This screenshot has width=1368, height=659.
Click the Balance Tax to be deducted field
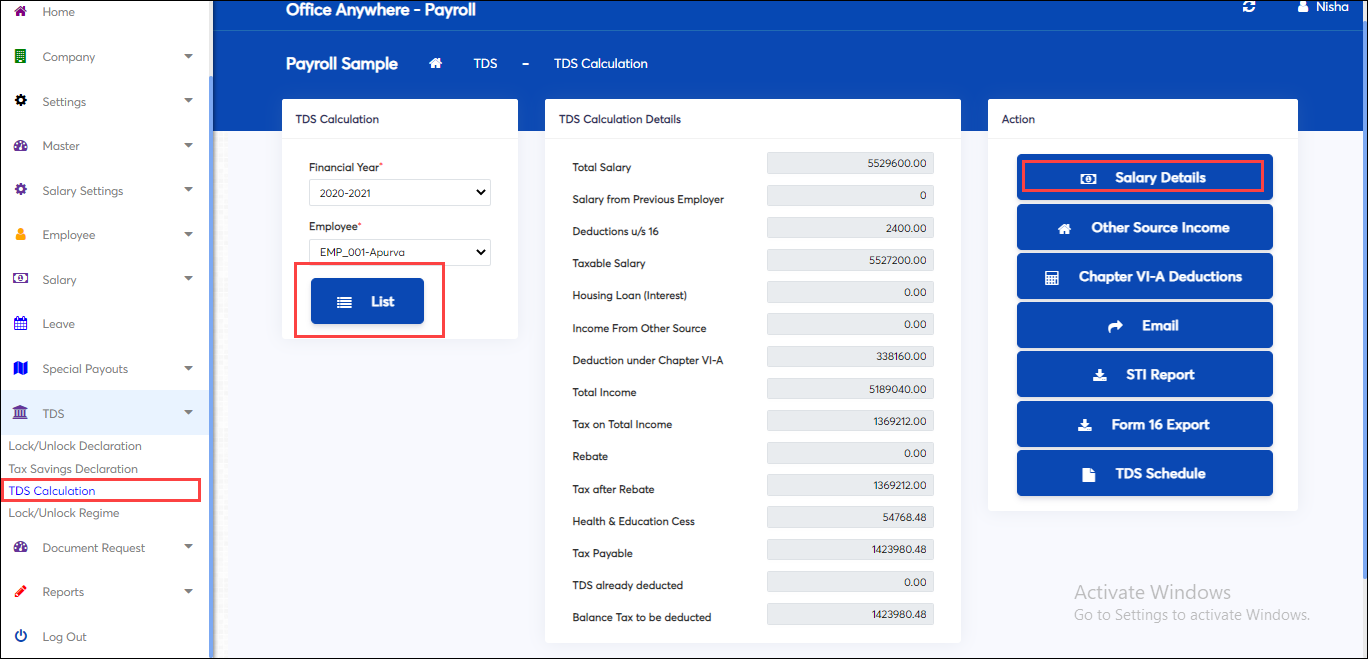click(x=850, y=613)
